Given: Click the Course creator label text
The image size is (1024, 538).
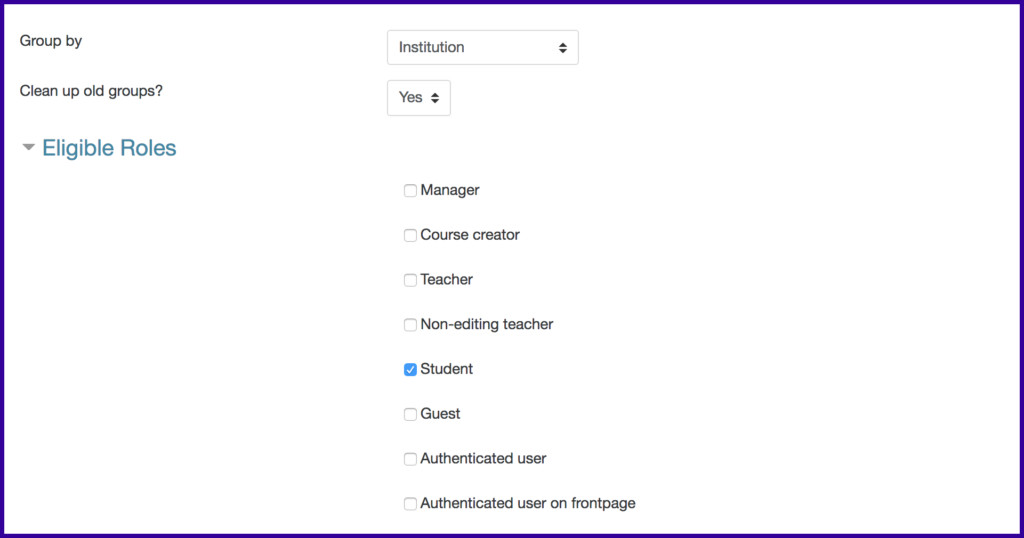Looking at the screenshot, I should click(470, 235).
